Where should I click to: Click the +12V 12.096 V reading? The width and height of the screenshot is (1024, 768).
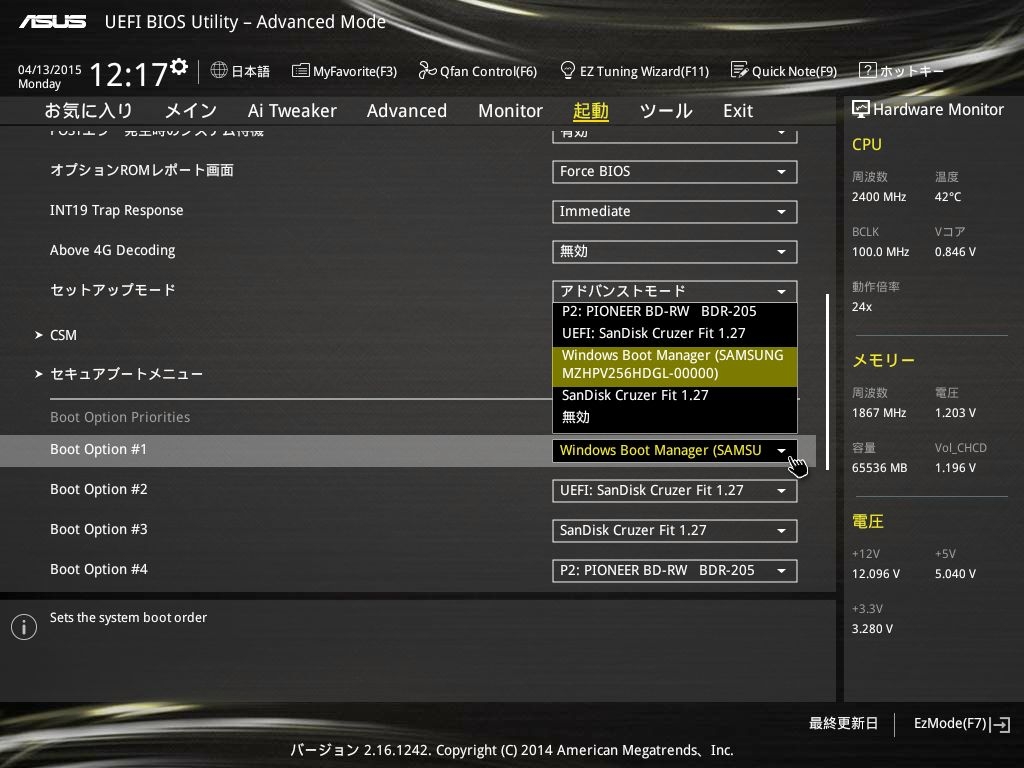click(875, 573)
